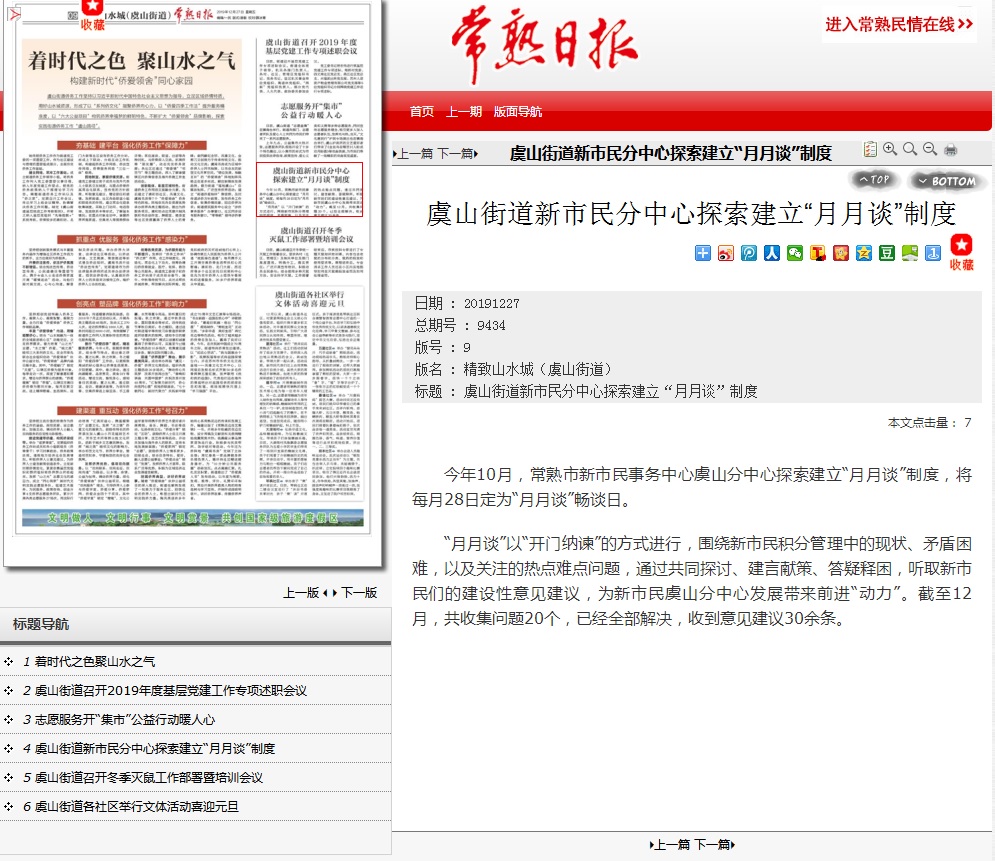Click red arrow icon at page corner
The image size is (995, 861).
click(14, 13)
